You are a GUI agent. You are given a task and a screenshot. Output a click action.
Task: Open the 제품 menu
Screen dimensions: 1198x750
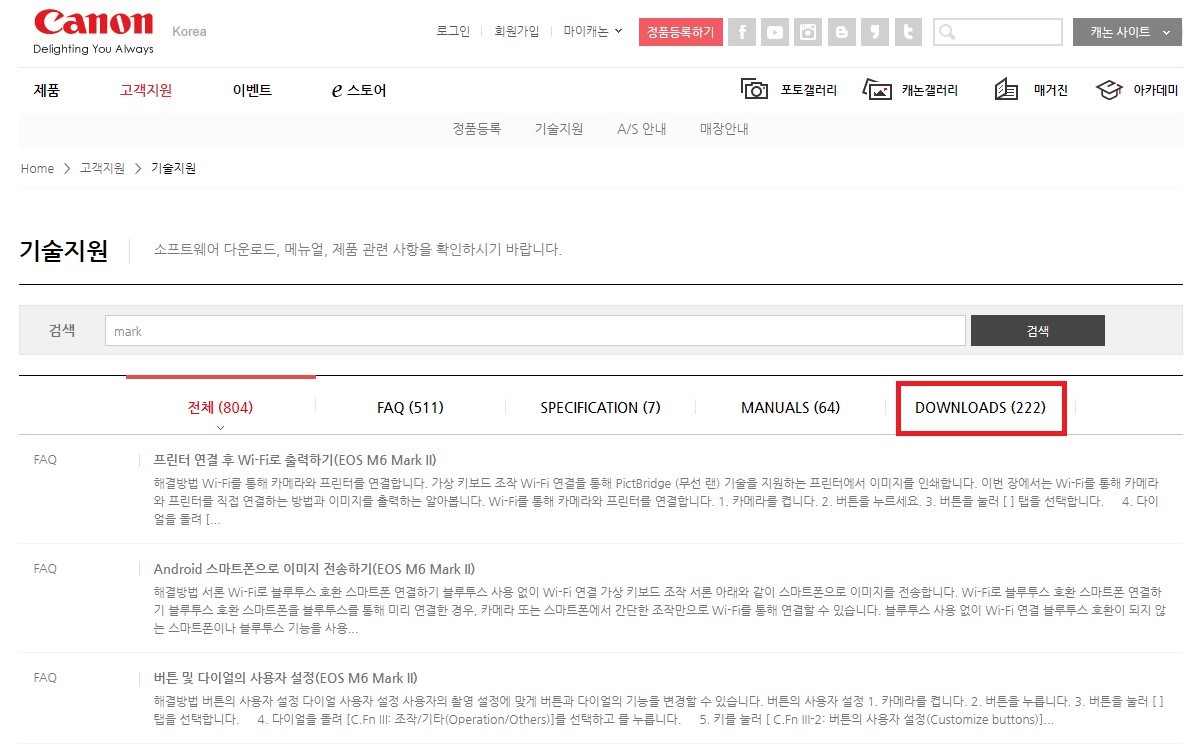point(46,90)
